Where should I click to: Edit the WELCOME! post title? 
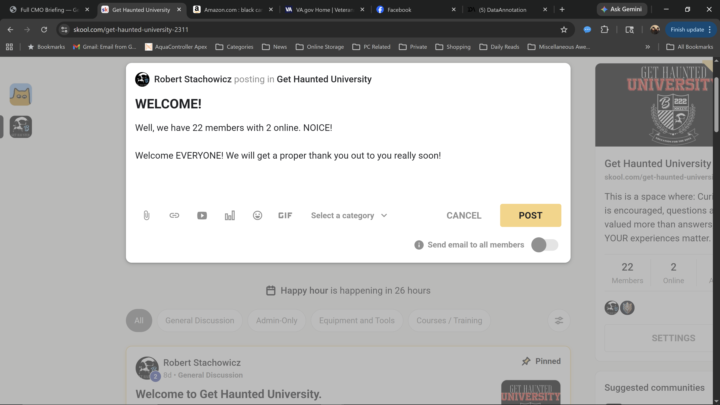tap(168, 104)
